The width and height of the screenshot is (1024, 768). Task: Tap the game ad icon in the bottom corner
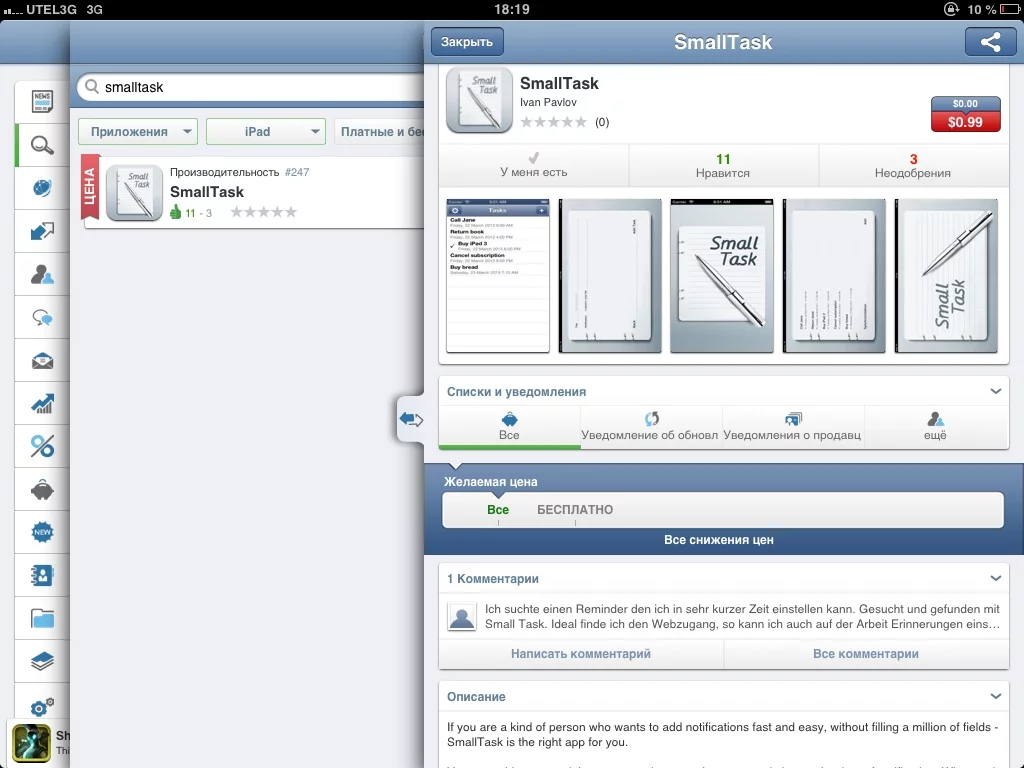tap(31, 743)
